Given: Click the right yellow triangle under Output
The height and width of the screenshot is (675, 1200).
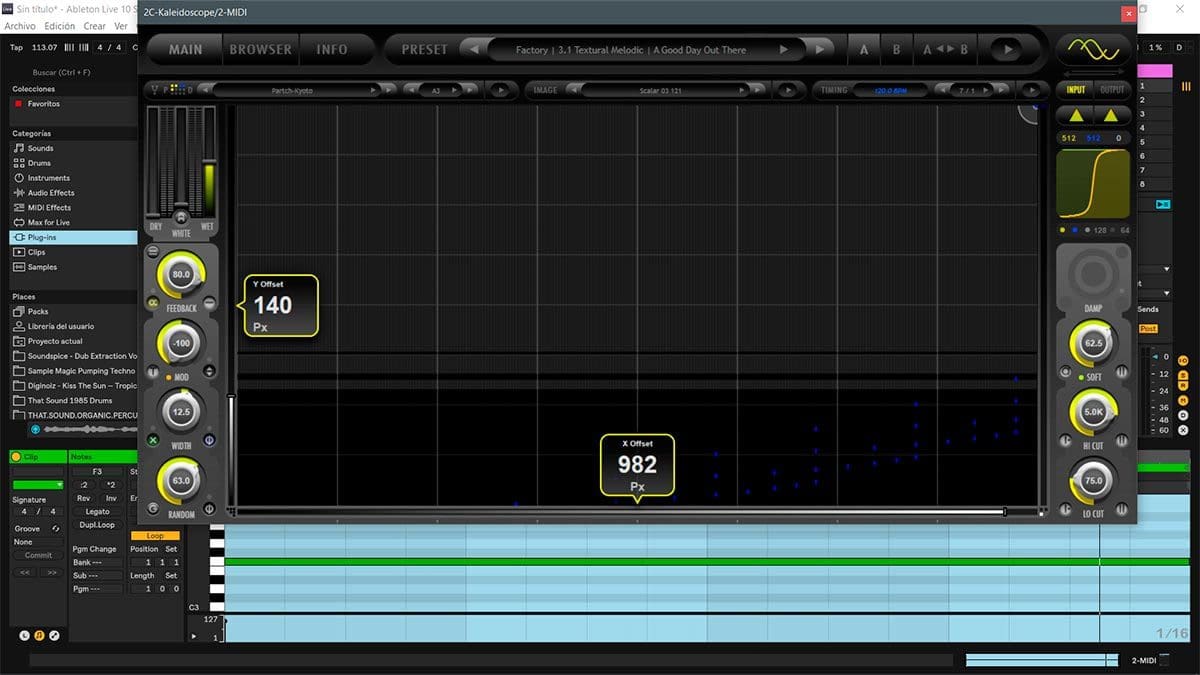Looking at the screenshot, I should coord(1111,115).
